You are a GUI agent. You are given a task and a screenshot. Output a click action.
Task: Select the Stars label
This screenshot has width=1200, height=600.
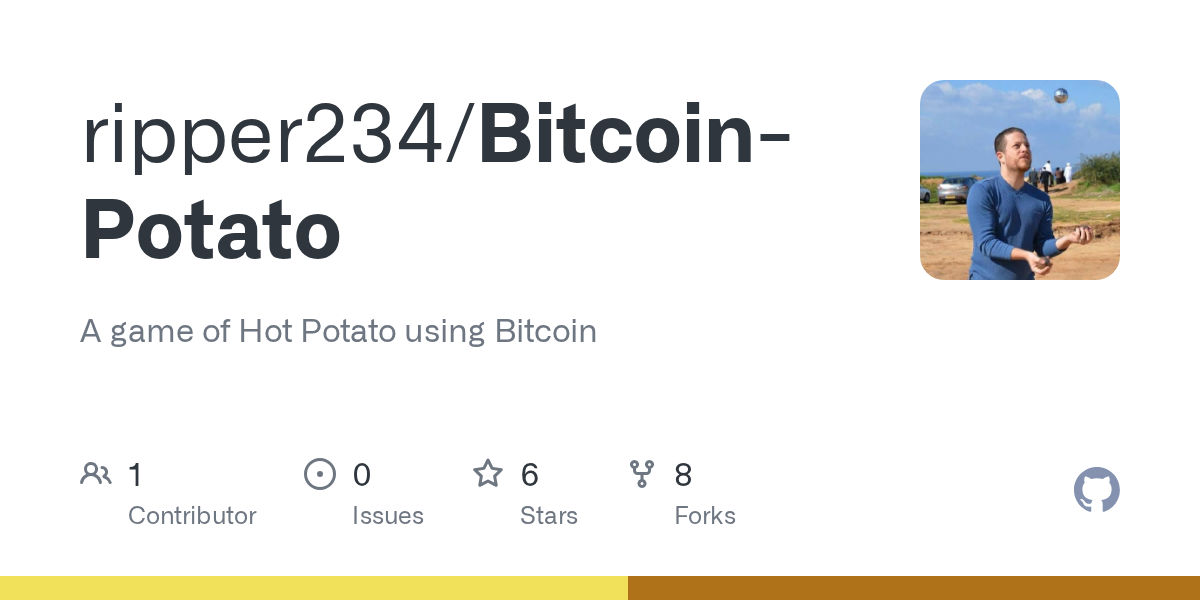(548, 516)
